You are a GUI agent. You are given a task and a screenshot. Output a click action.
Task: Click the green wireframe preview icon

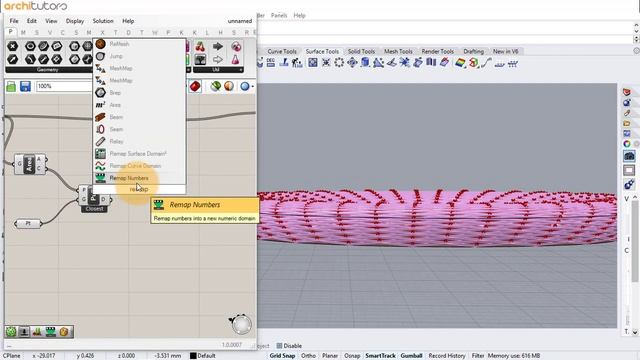[x=216, y=86]
